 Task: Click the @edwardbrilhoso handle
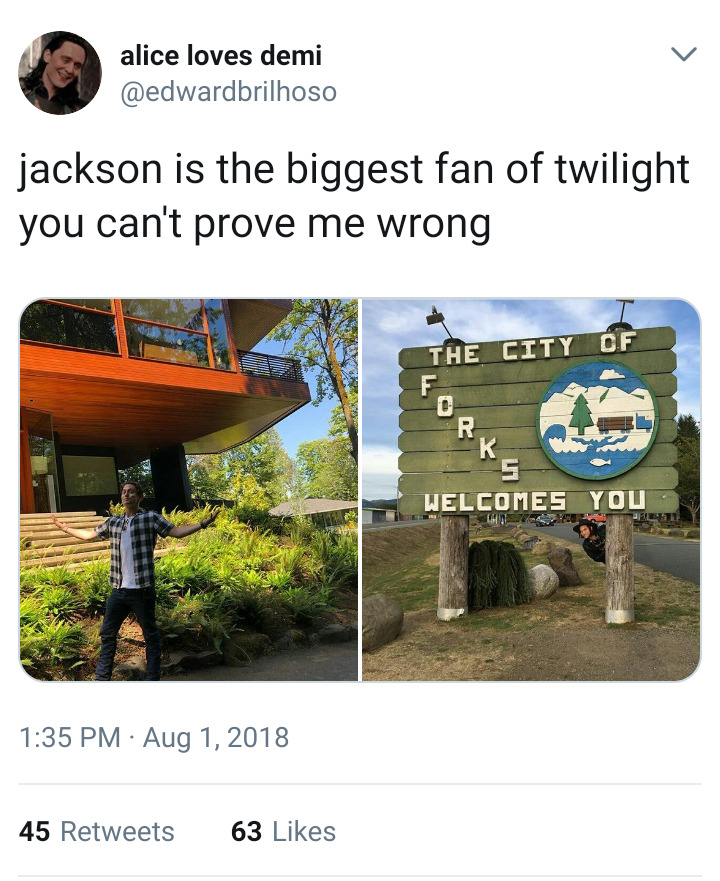tap(228, 92)
